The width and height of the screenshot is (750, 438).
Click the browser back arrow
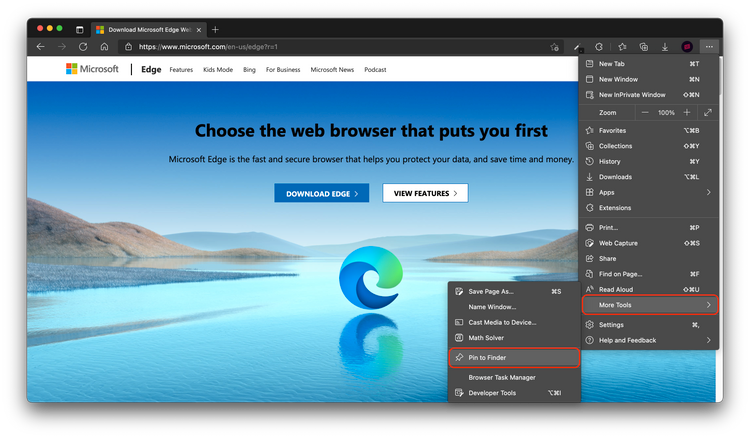40,47
